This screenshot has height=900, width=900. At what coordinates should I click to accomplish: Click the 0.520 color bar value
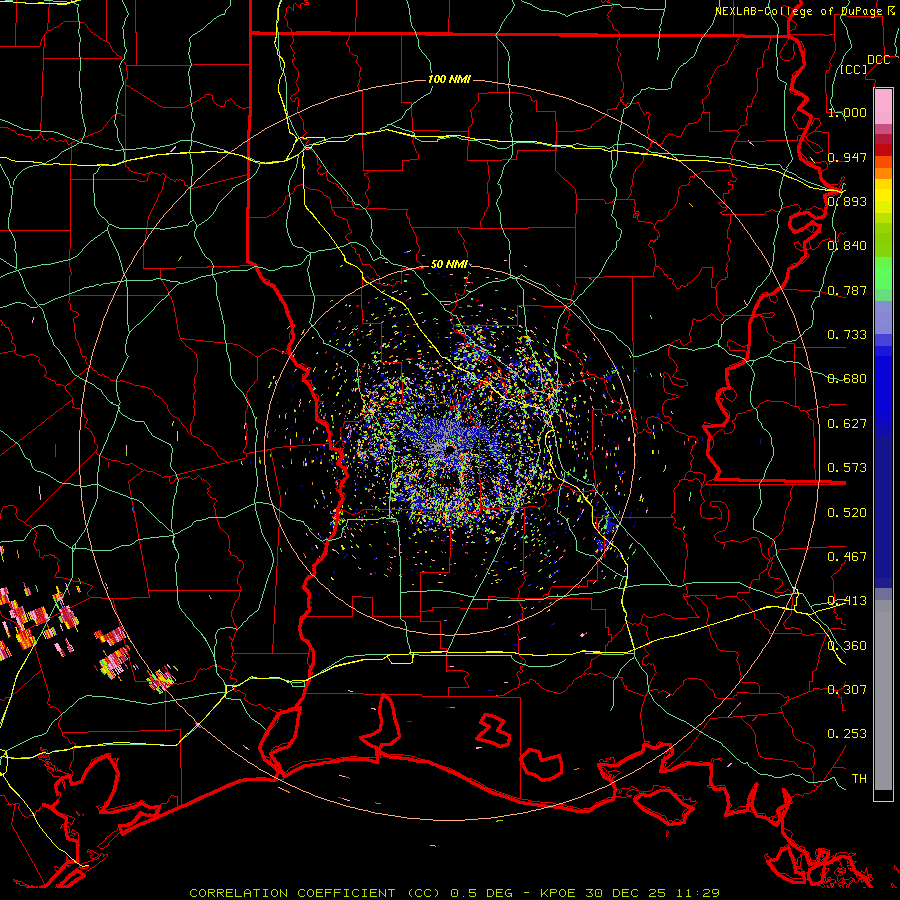click(847, 513)
